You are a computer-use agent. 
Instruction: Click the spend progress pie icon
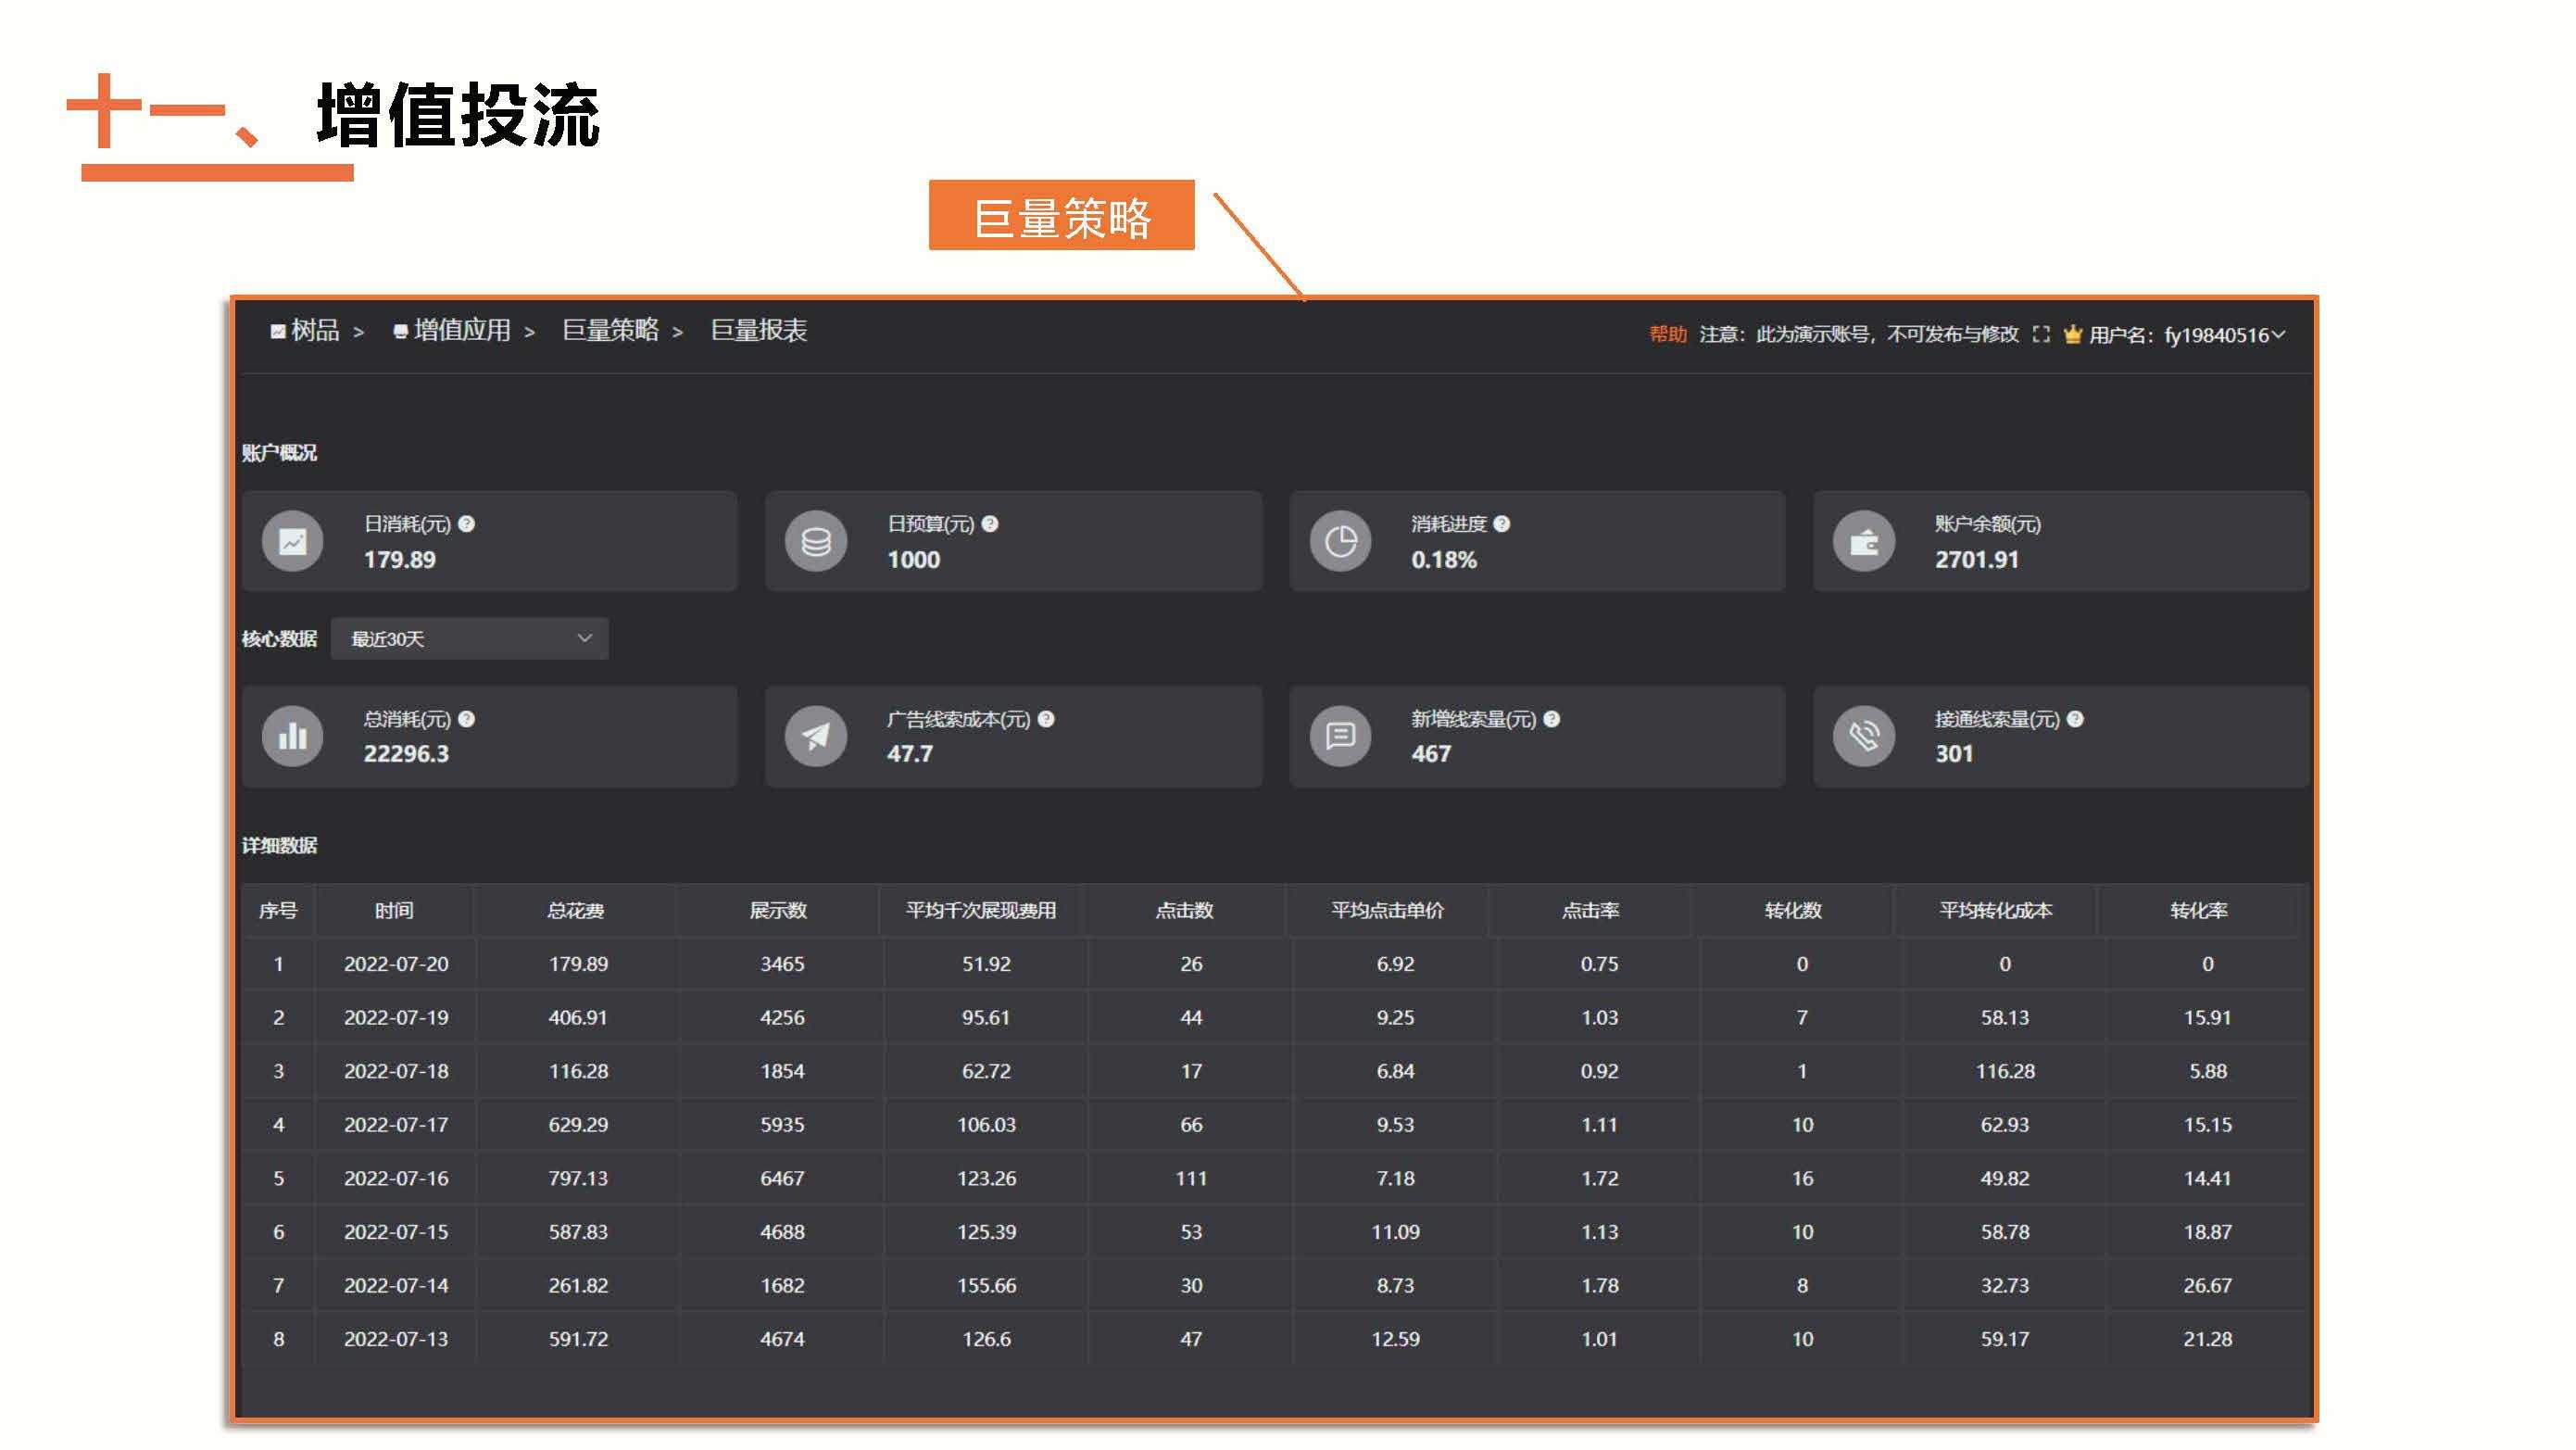1340,542
